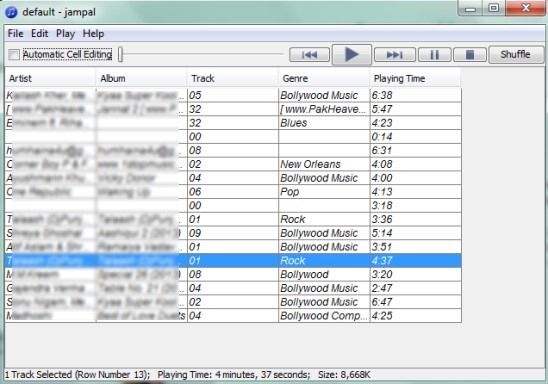Click the playing time 2:47 cell
The height and width of the screenshot is (384, 548).
coord(416,288)
